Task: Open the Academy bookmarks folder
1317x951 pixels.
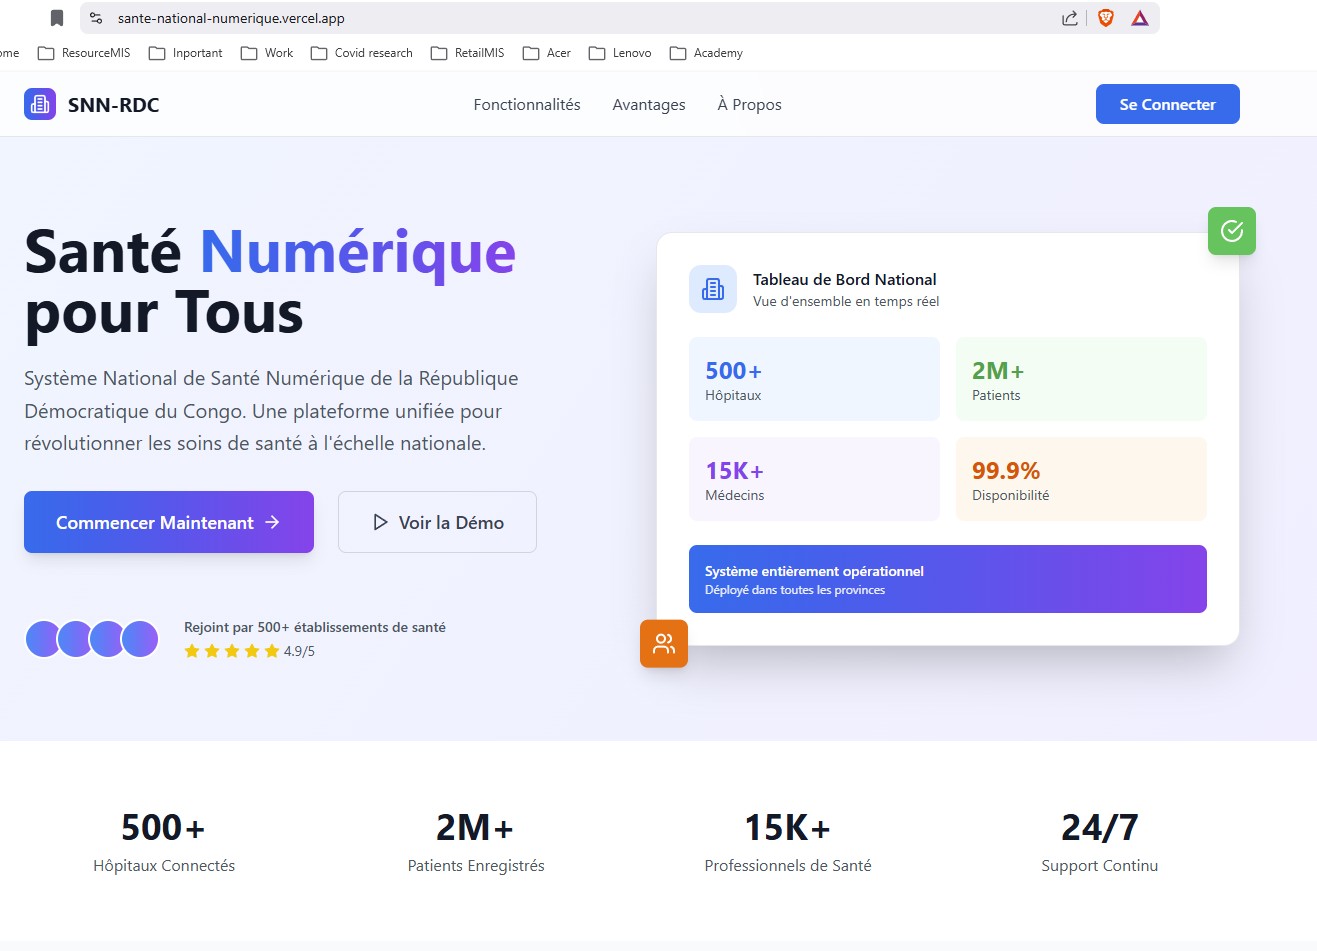Action: point(706,53)
